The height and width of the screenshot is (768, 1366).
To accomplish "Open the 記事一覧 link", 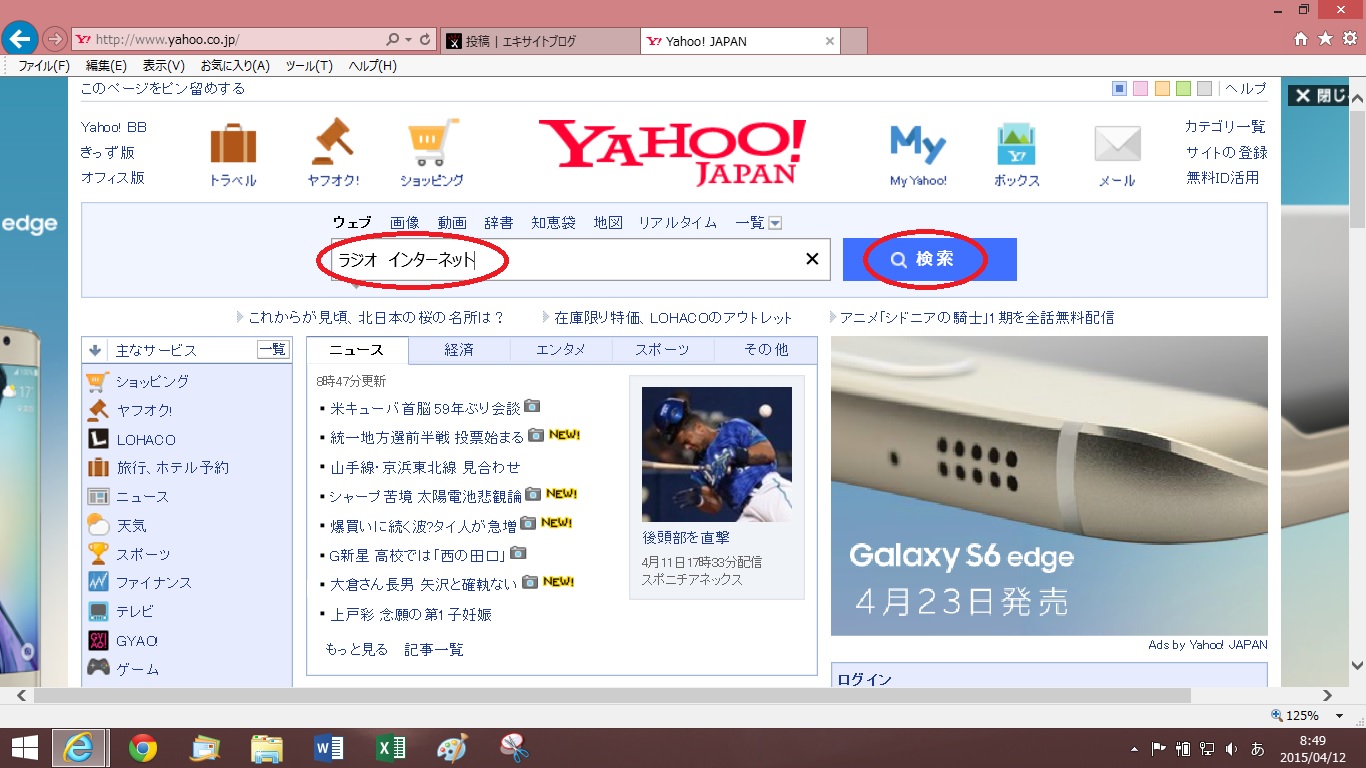I will coord(434,650).
